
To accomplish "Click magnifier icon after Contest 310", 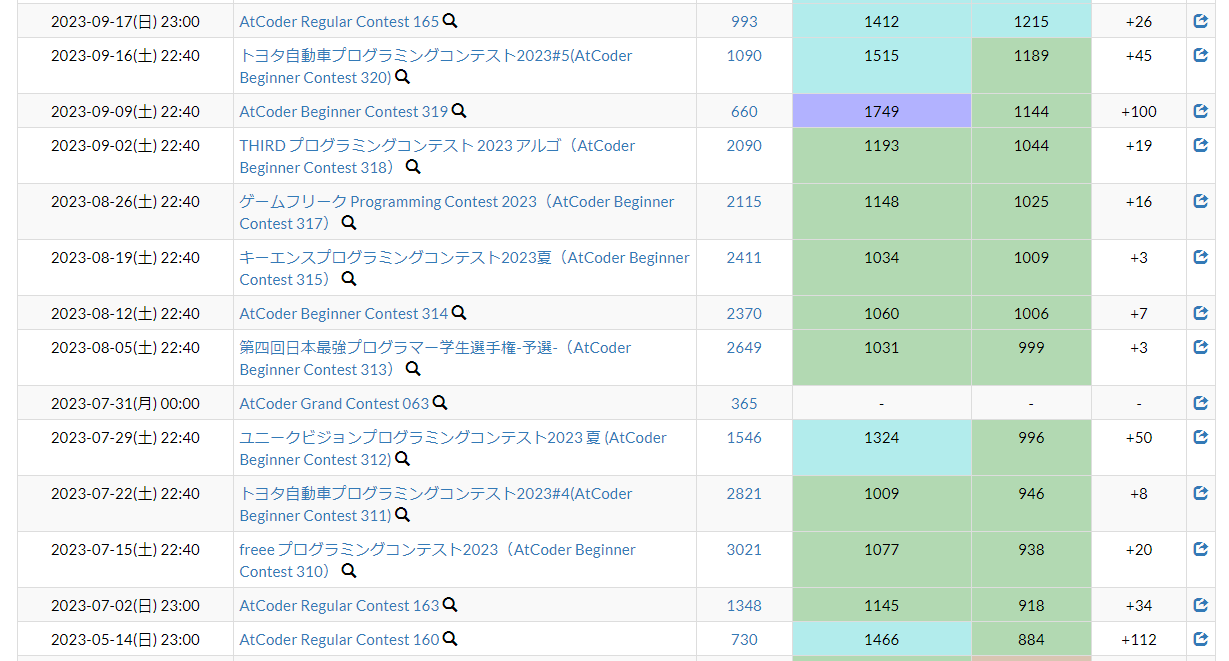I will (349, 571).
